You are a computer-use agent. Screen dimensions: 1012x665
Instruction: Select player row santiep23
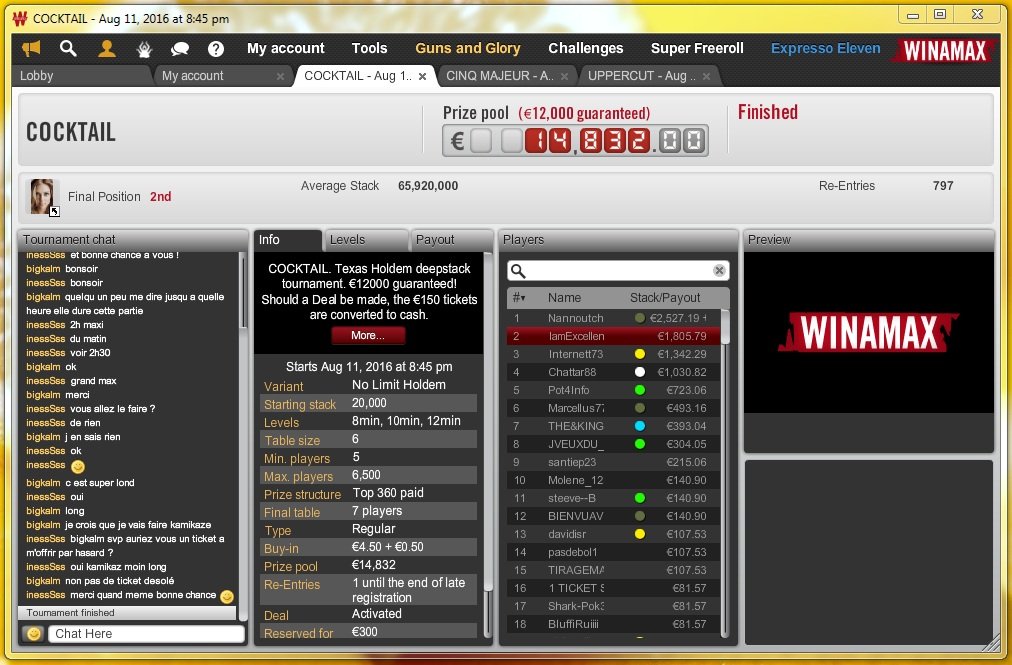[613, 462]
